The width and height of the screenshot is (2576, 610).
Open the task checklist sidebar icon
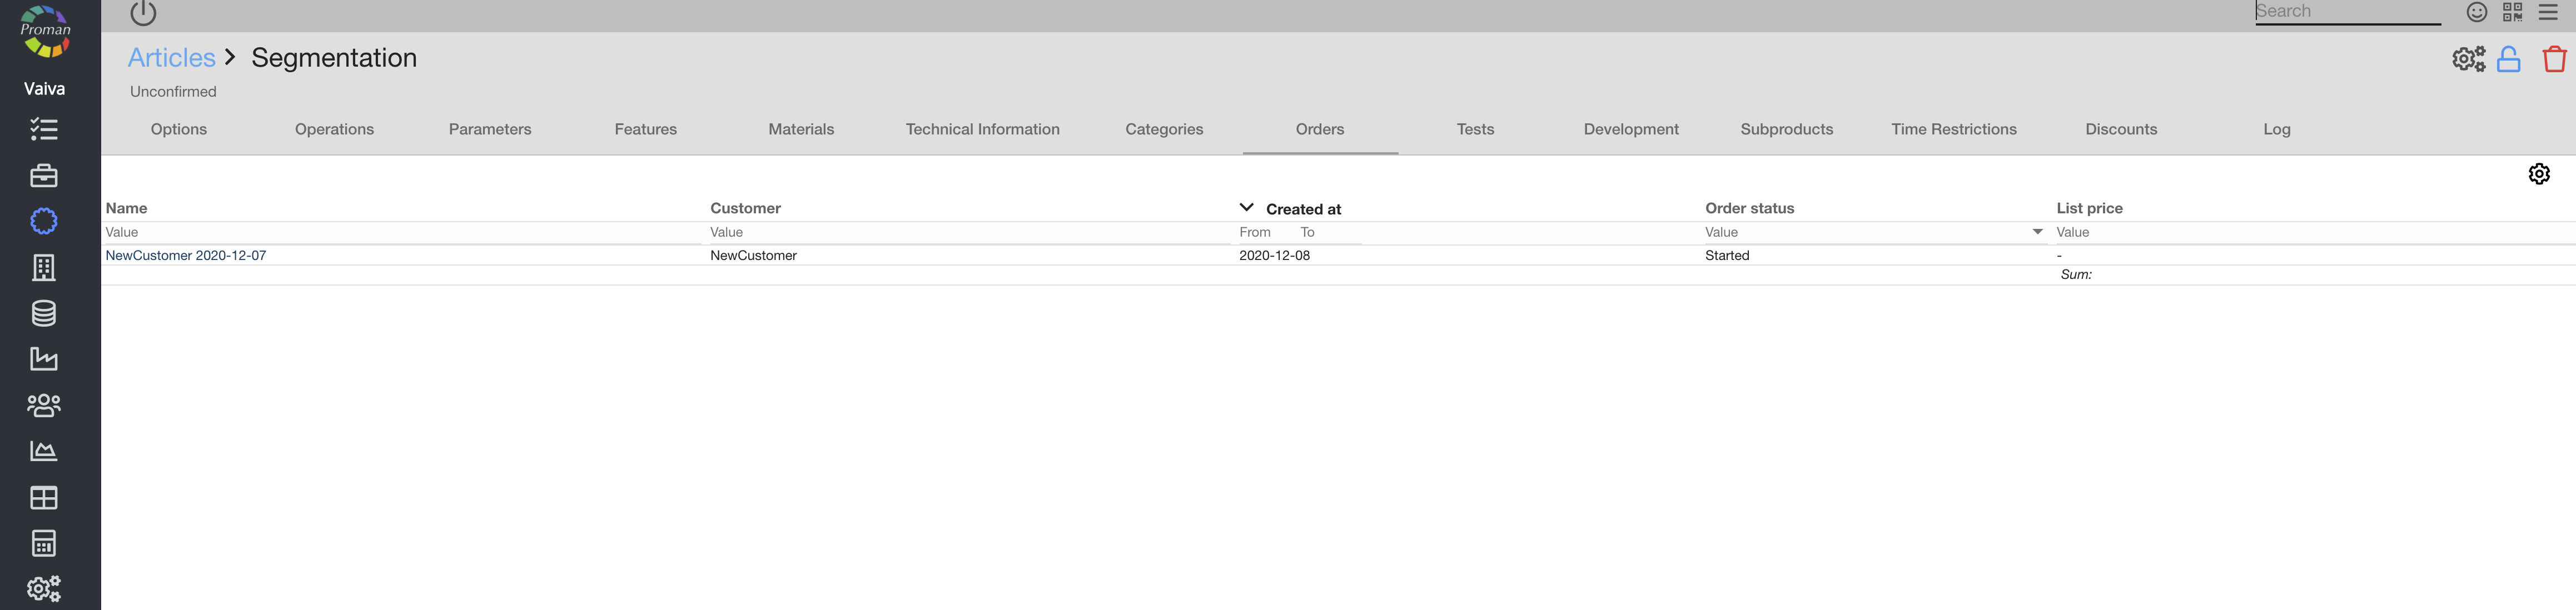click(44, 129)
